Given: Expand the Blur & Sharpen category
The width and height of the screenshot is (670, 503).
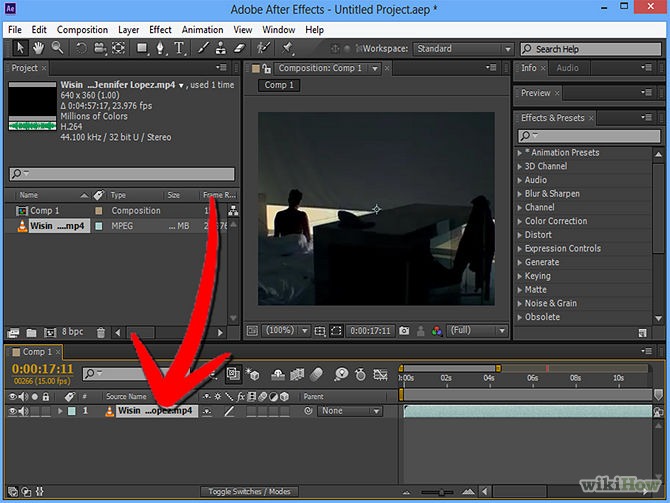Looking at the screenshot, I should [520, 194].
